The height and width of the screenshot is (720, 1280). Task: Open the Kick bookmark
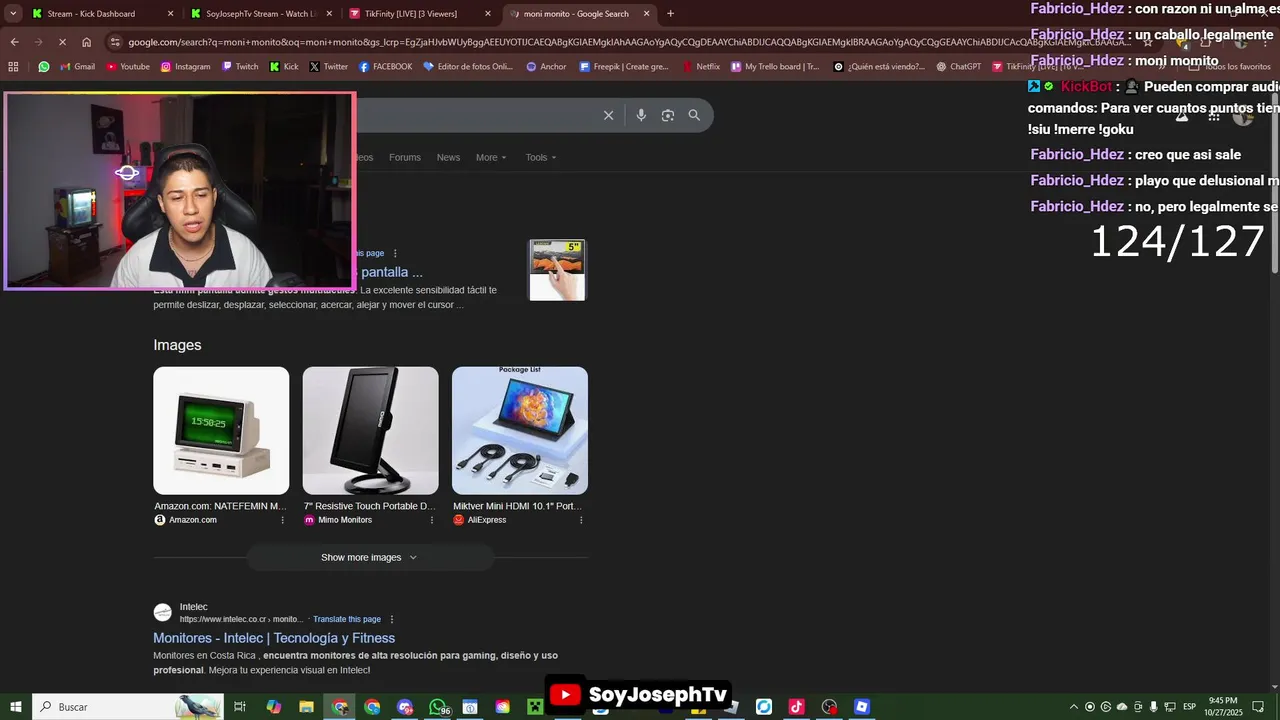(x=284, y=67)
